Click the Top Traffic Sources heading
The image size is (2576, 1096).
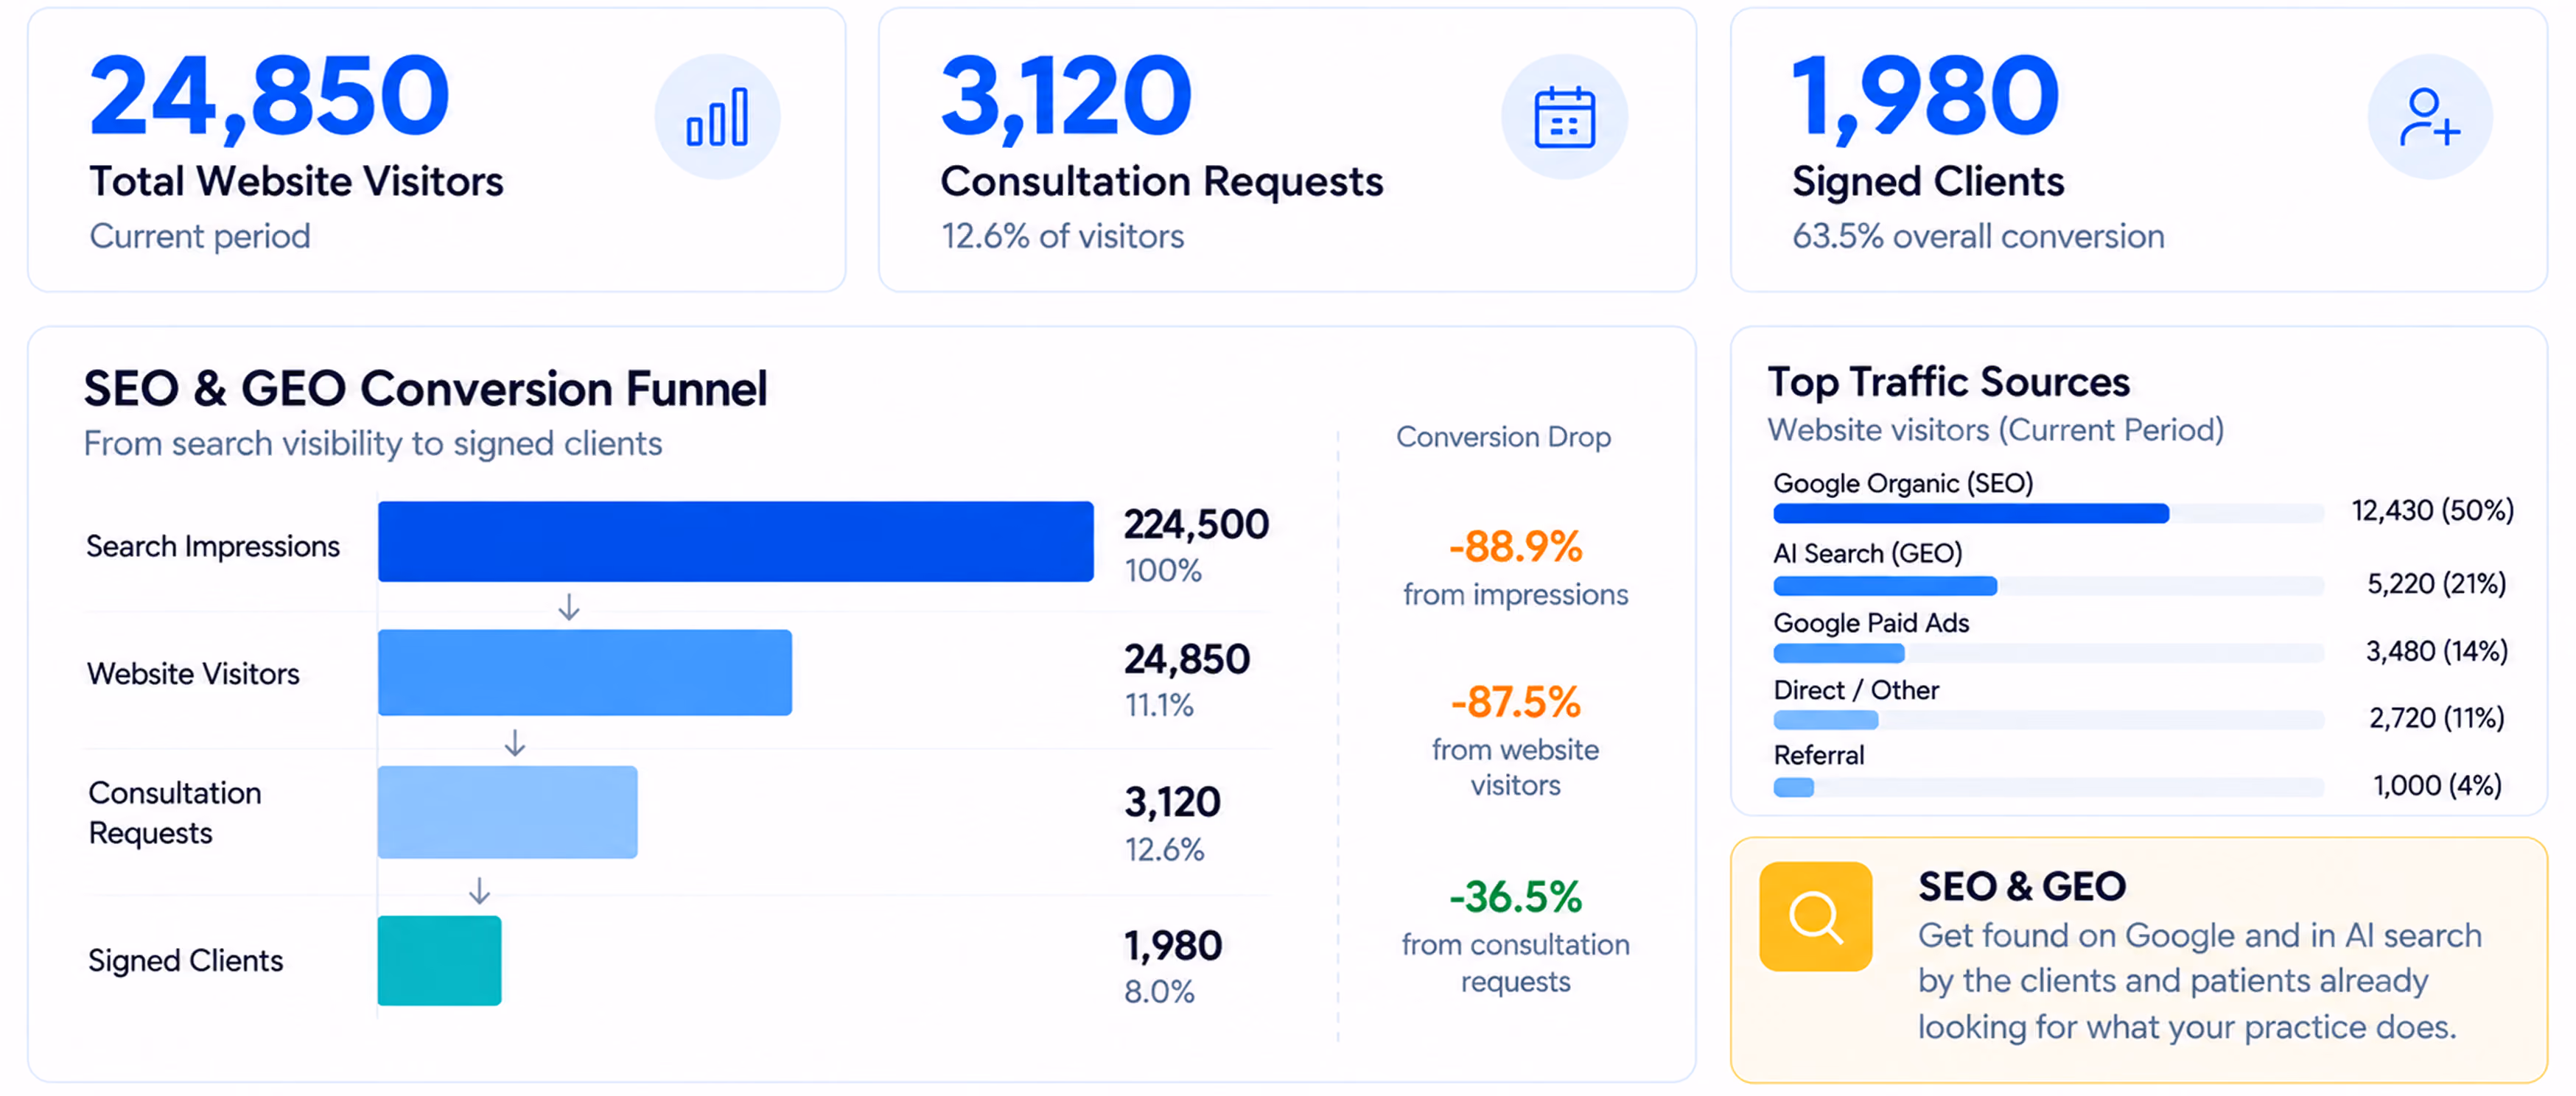pos(1948,382)
